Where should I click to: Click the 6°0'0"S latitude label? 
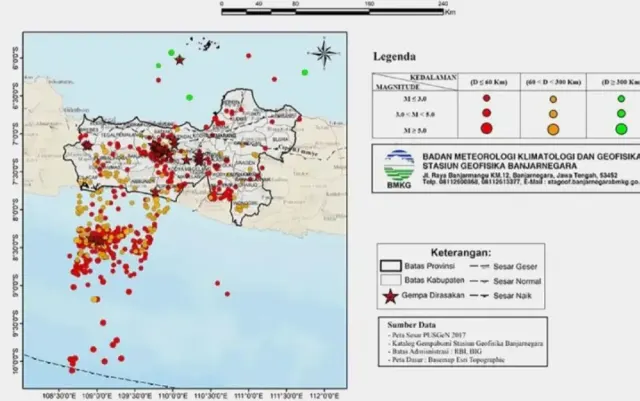tap(16, 56)
